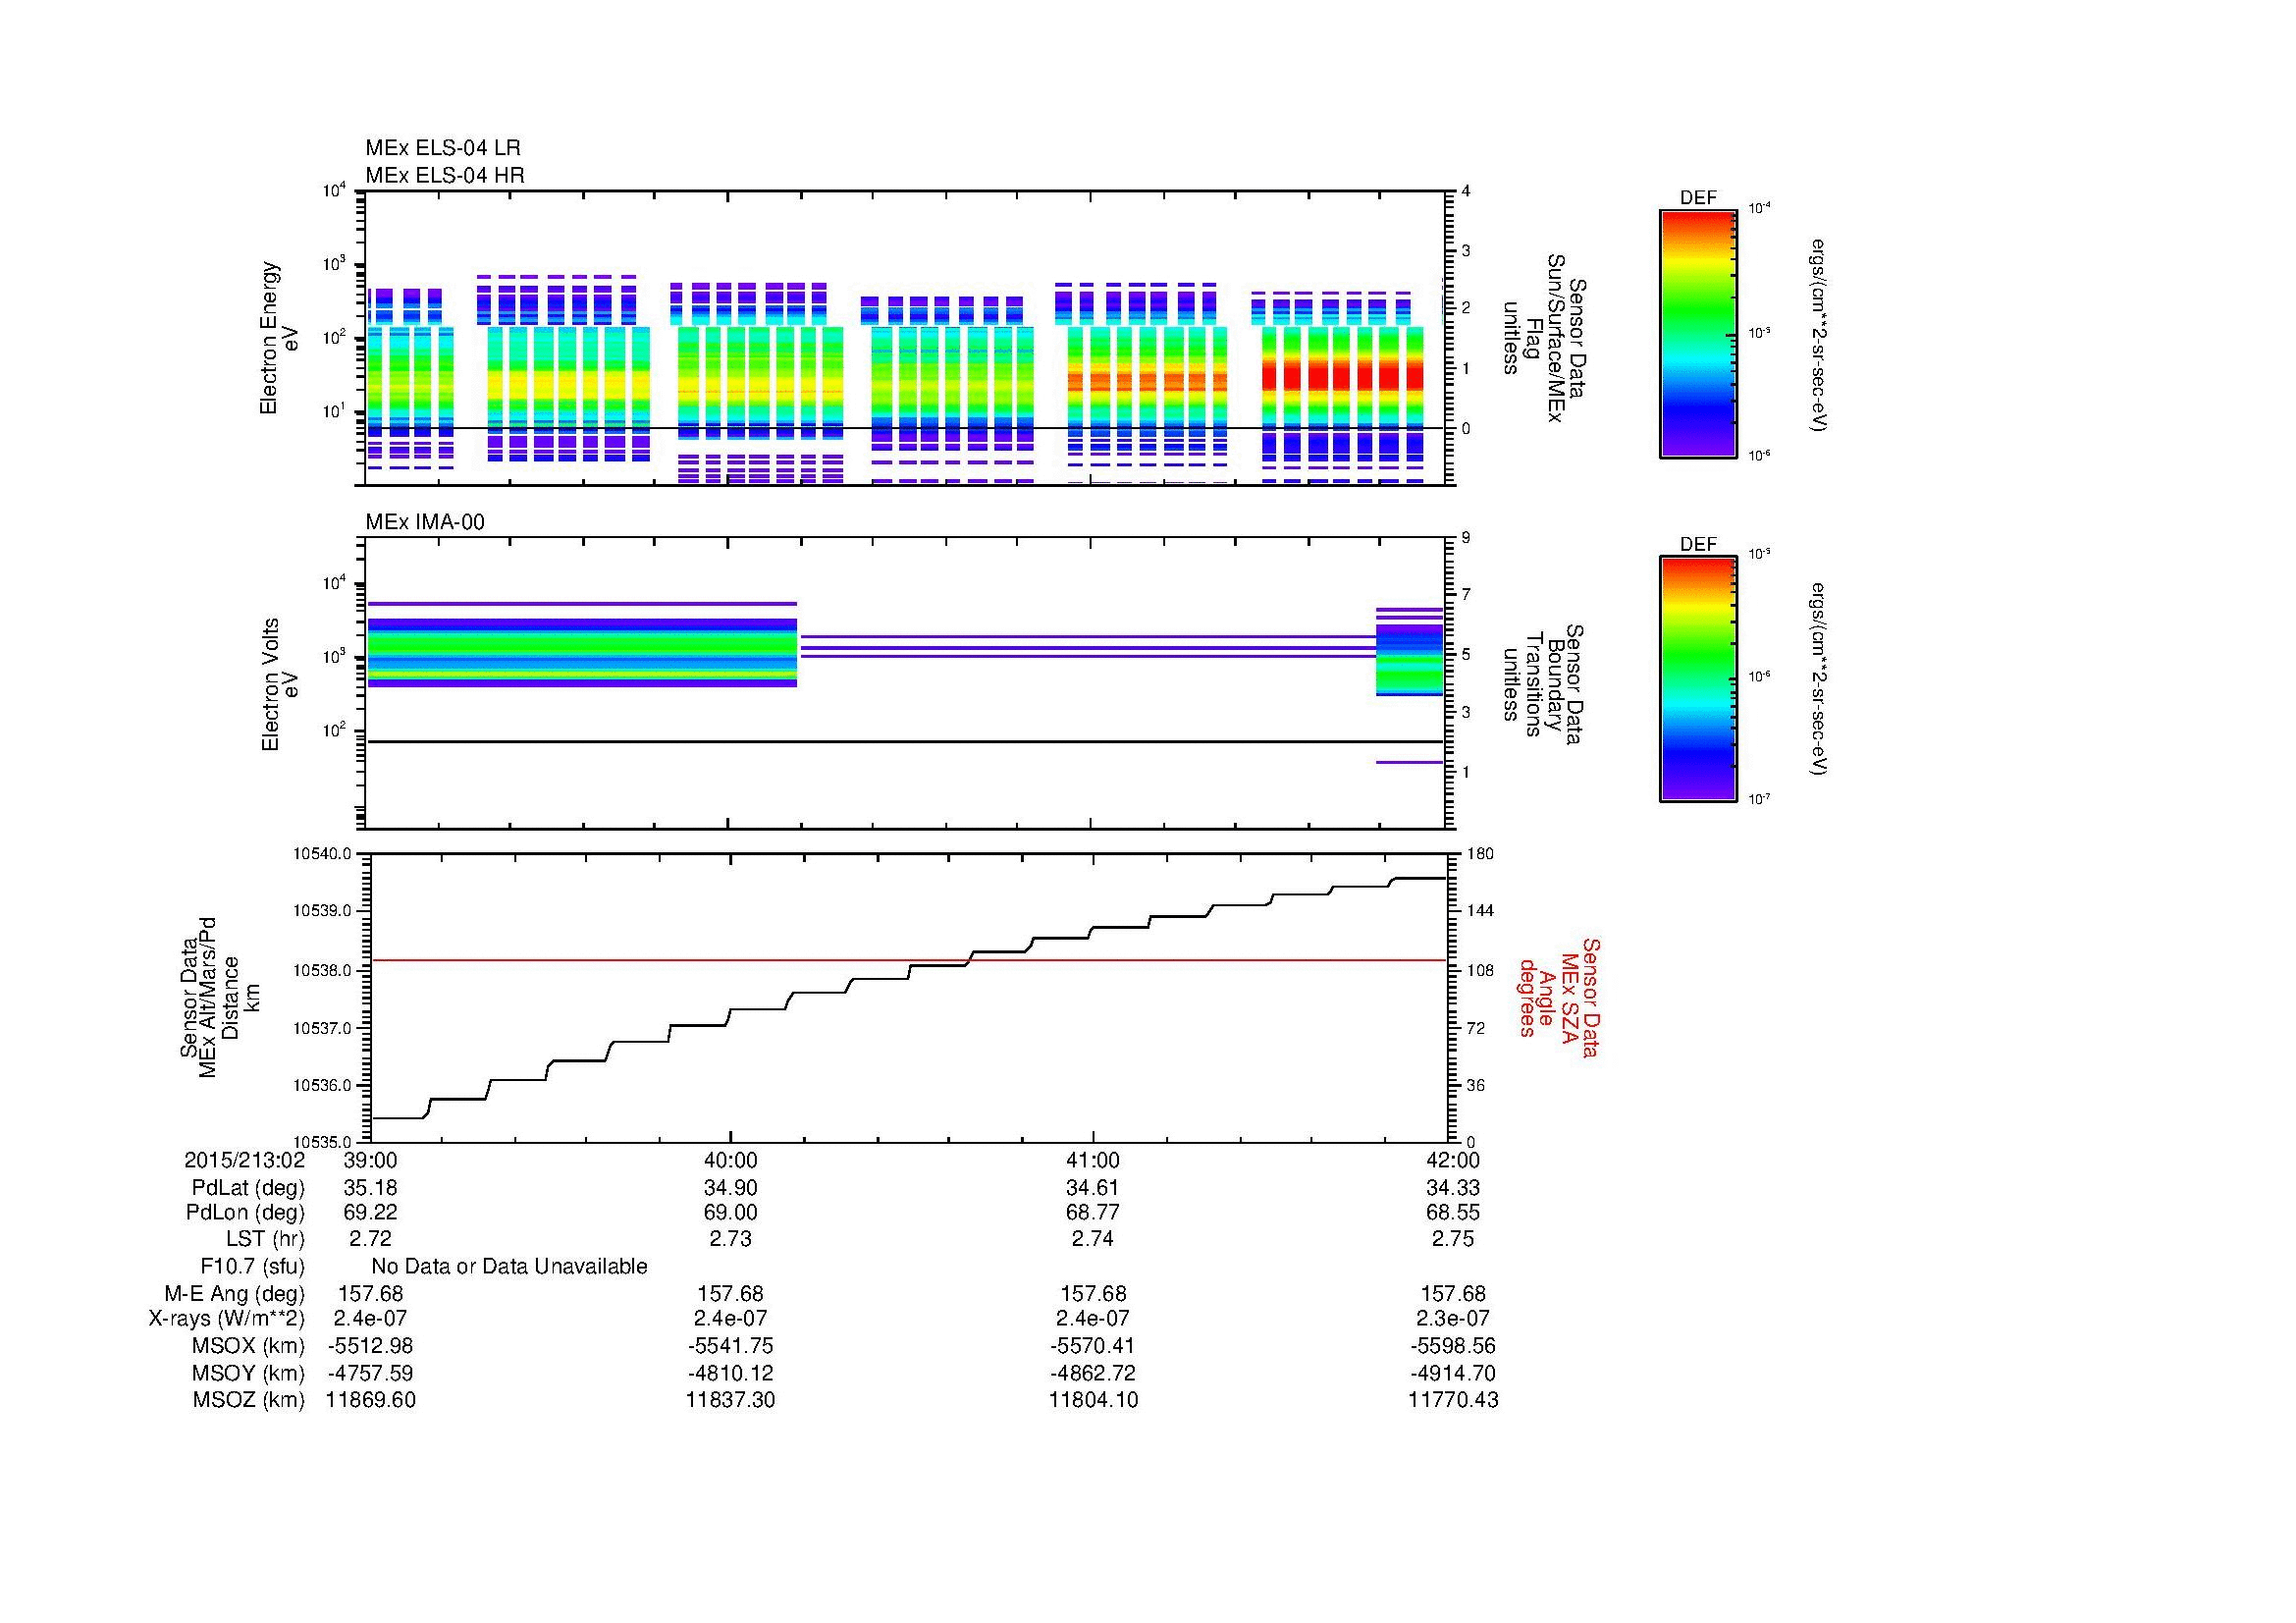2296x1623 pixels.
Task: Click the '40:00' time tick label
Action: [731, 1160]
